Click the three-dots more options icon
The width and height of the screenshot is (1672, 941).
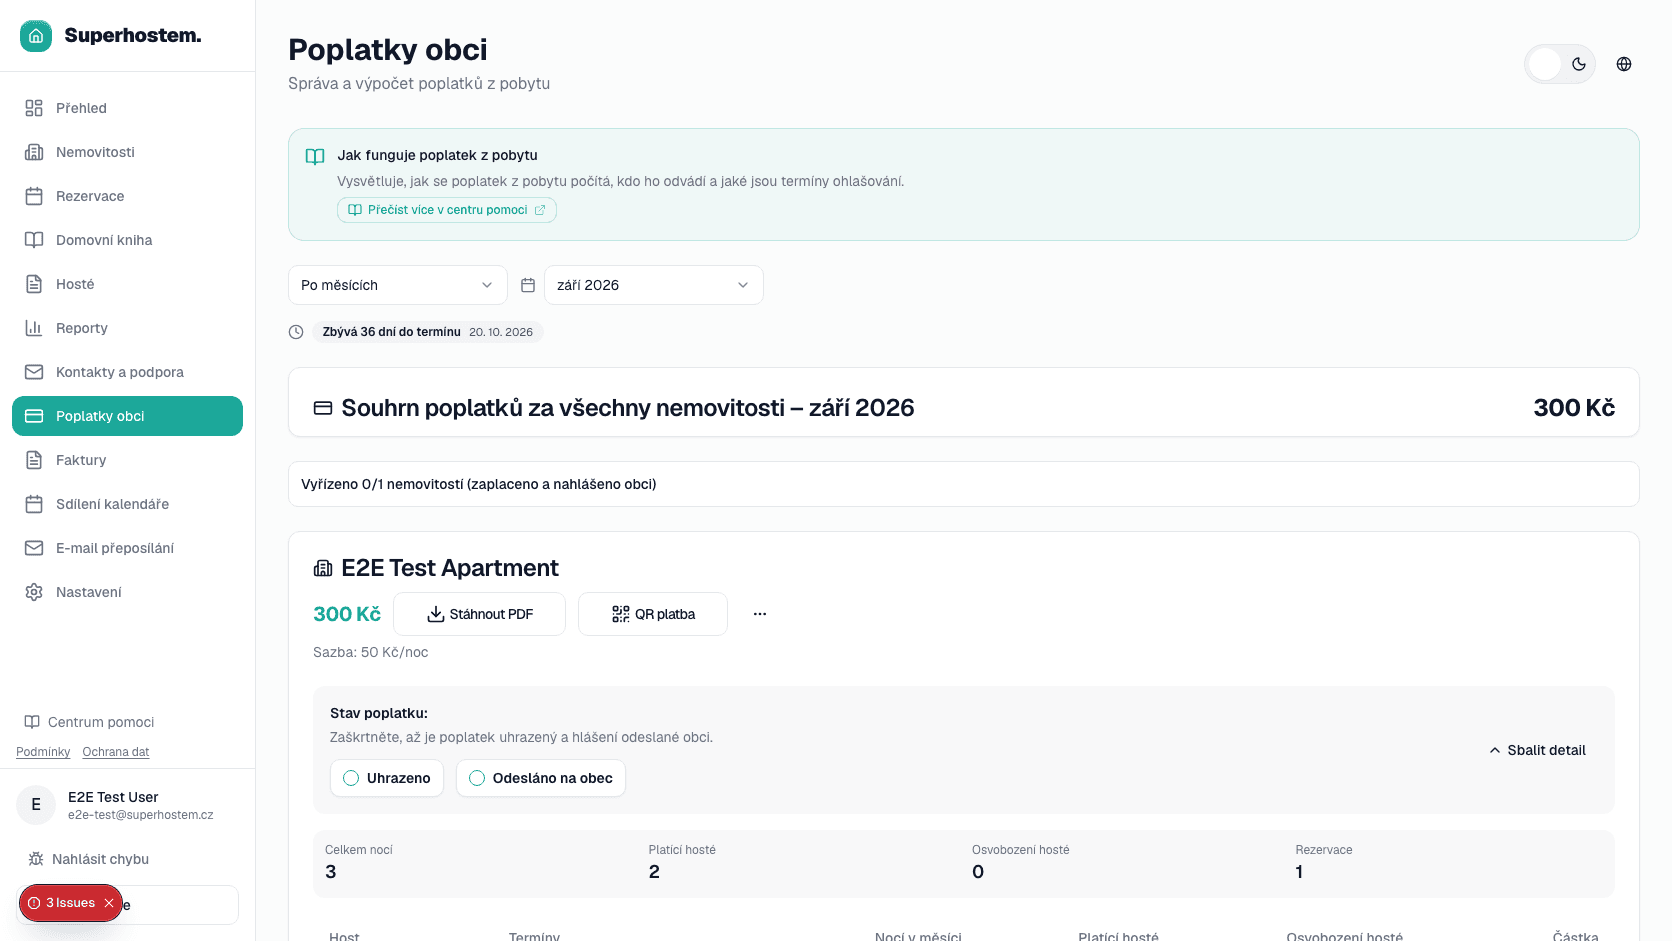click(760, 614)
